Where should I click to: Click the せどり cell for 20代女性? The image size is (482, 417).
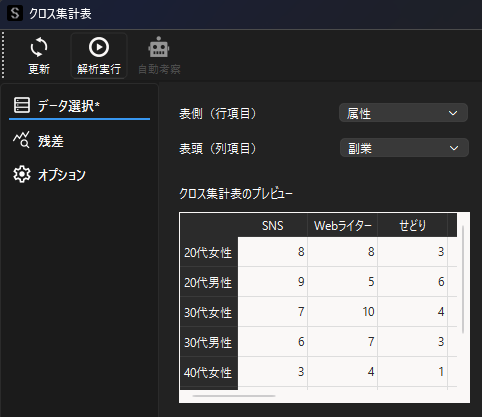click(413, 252)
